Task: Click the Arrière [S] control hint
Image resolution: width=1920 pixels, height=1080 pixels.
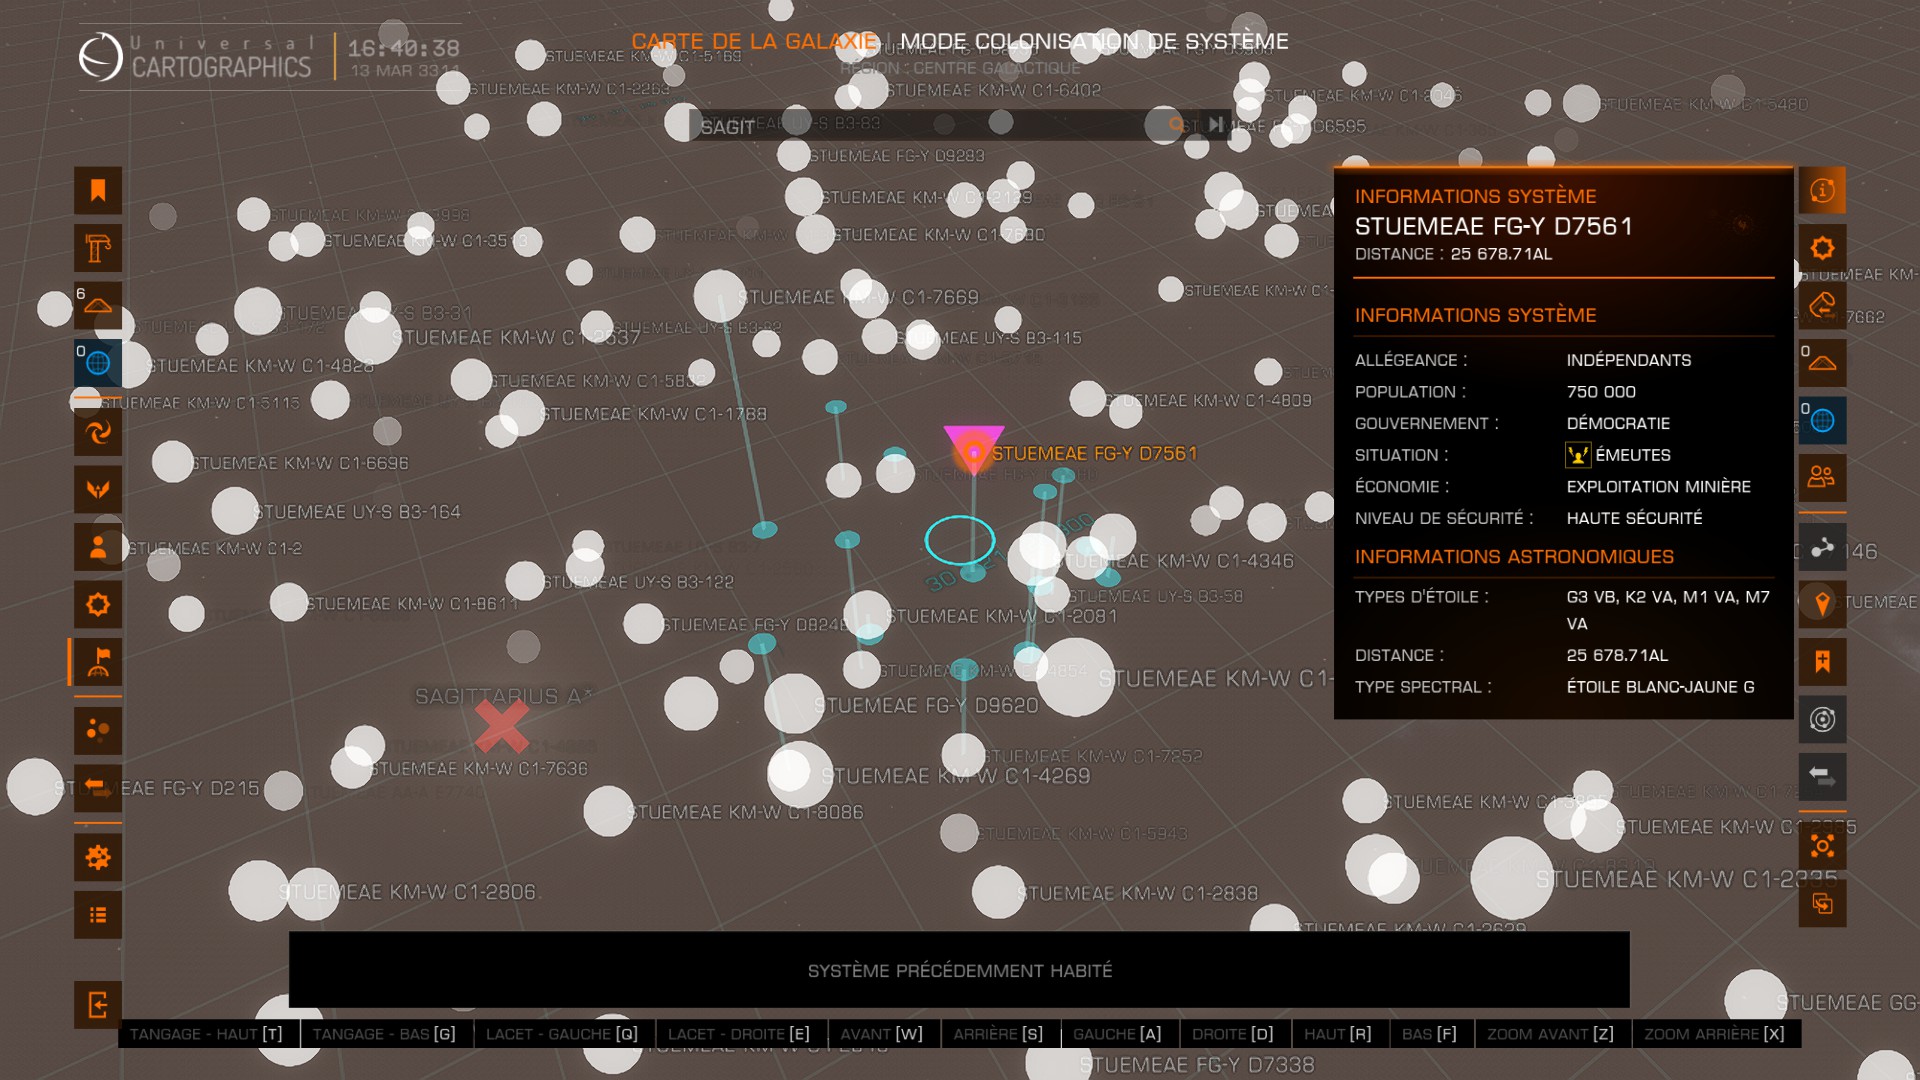Action: [998, 1034]
